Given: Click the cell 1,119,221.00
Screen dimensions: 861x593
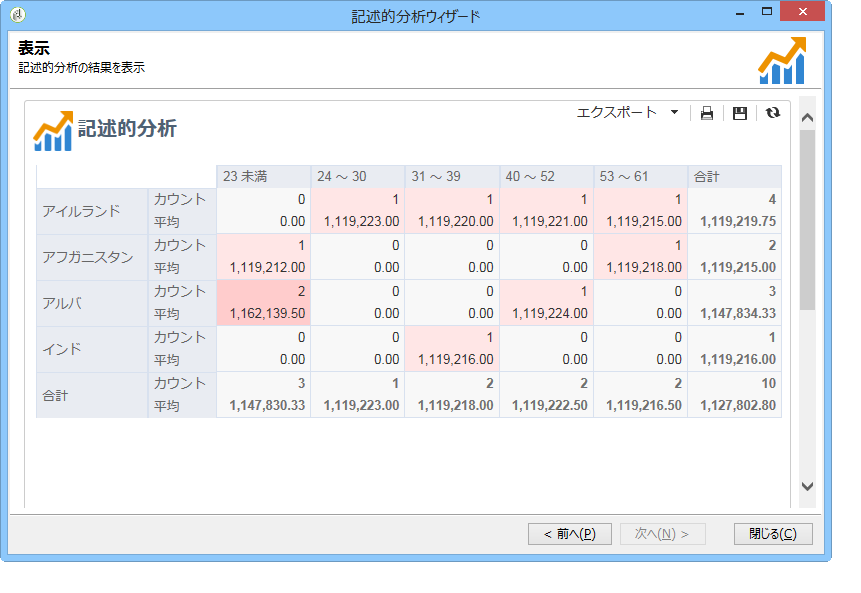Looking at the screenshot, I should pos(550,221).
